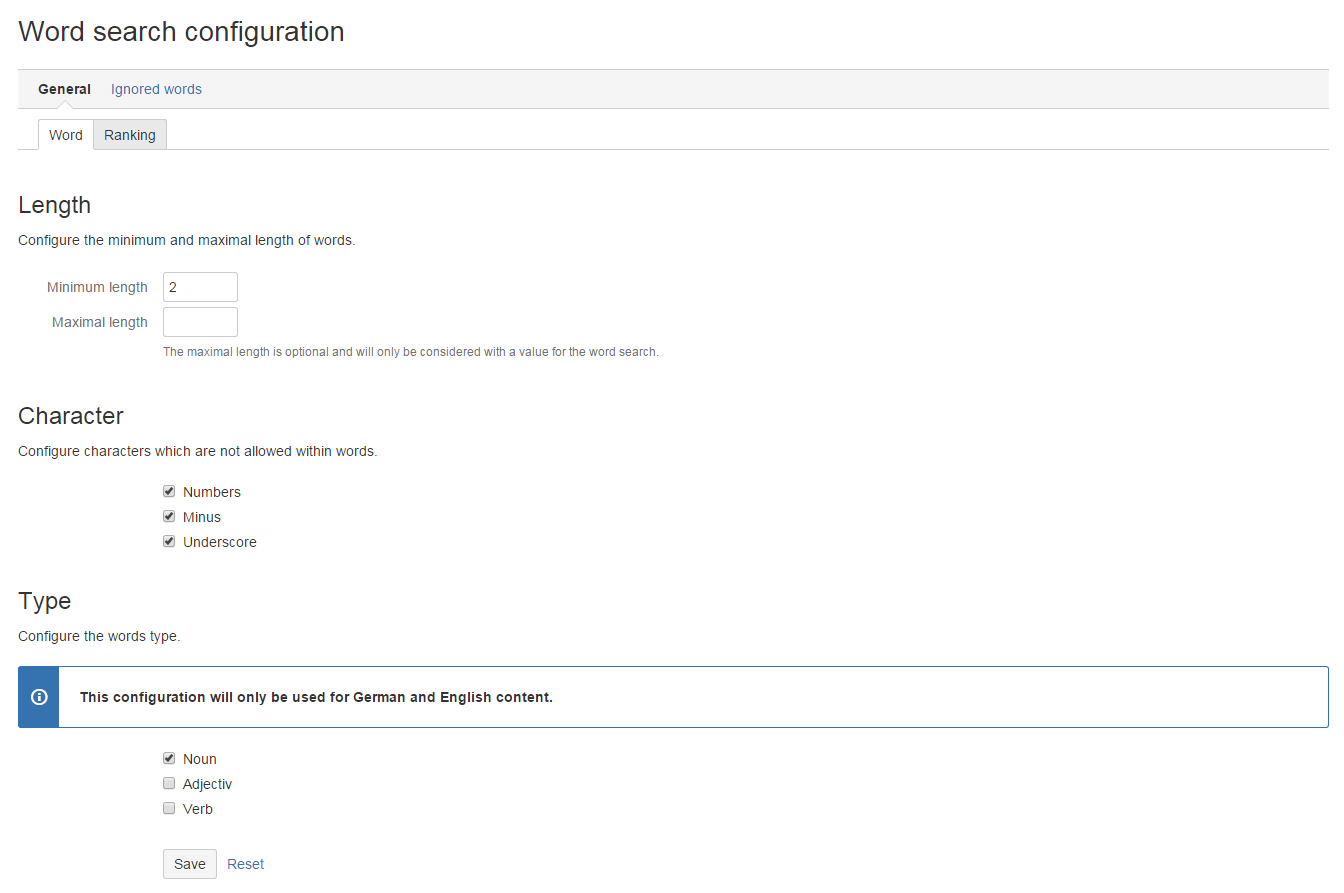Click the info icon in the blue banner
1344x893 pixels.
39,697
